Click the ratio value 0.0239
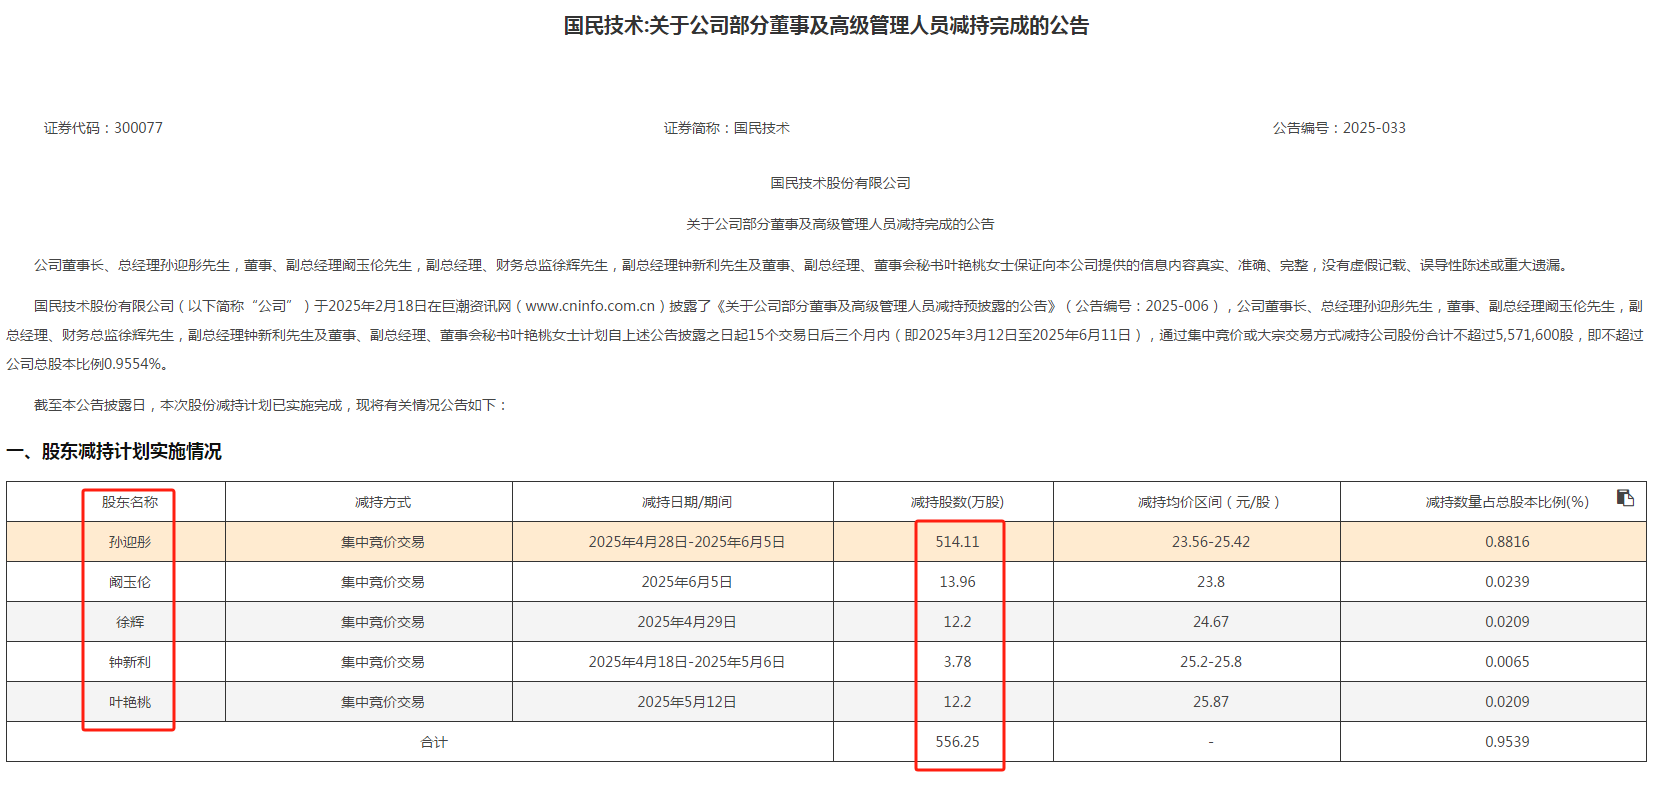Screen dimensions: 1662x791 point(1507,582)
